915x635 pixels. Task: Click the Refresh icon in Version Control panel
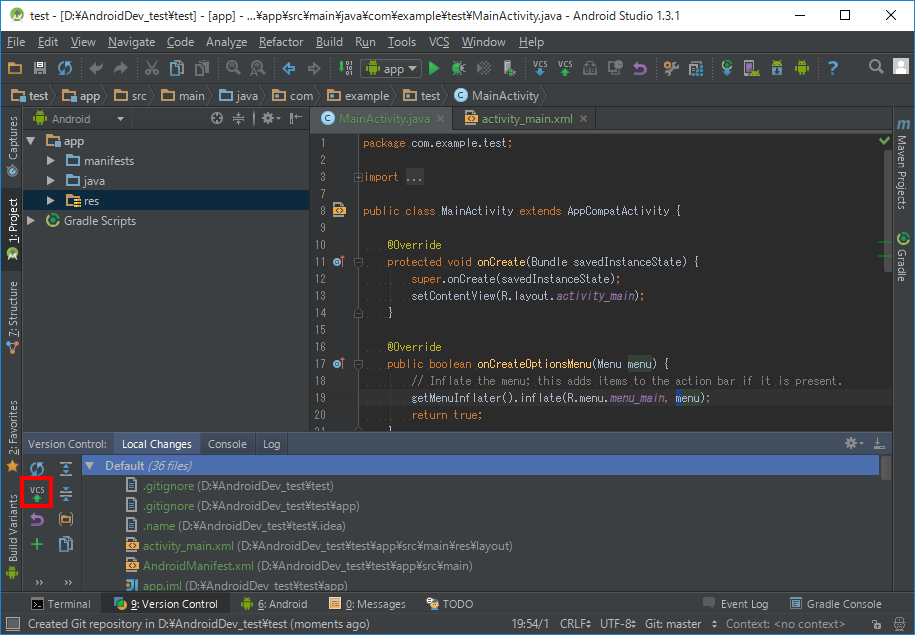(37, 468)
